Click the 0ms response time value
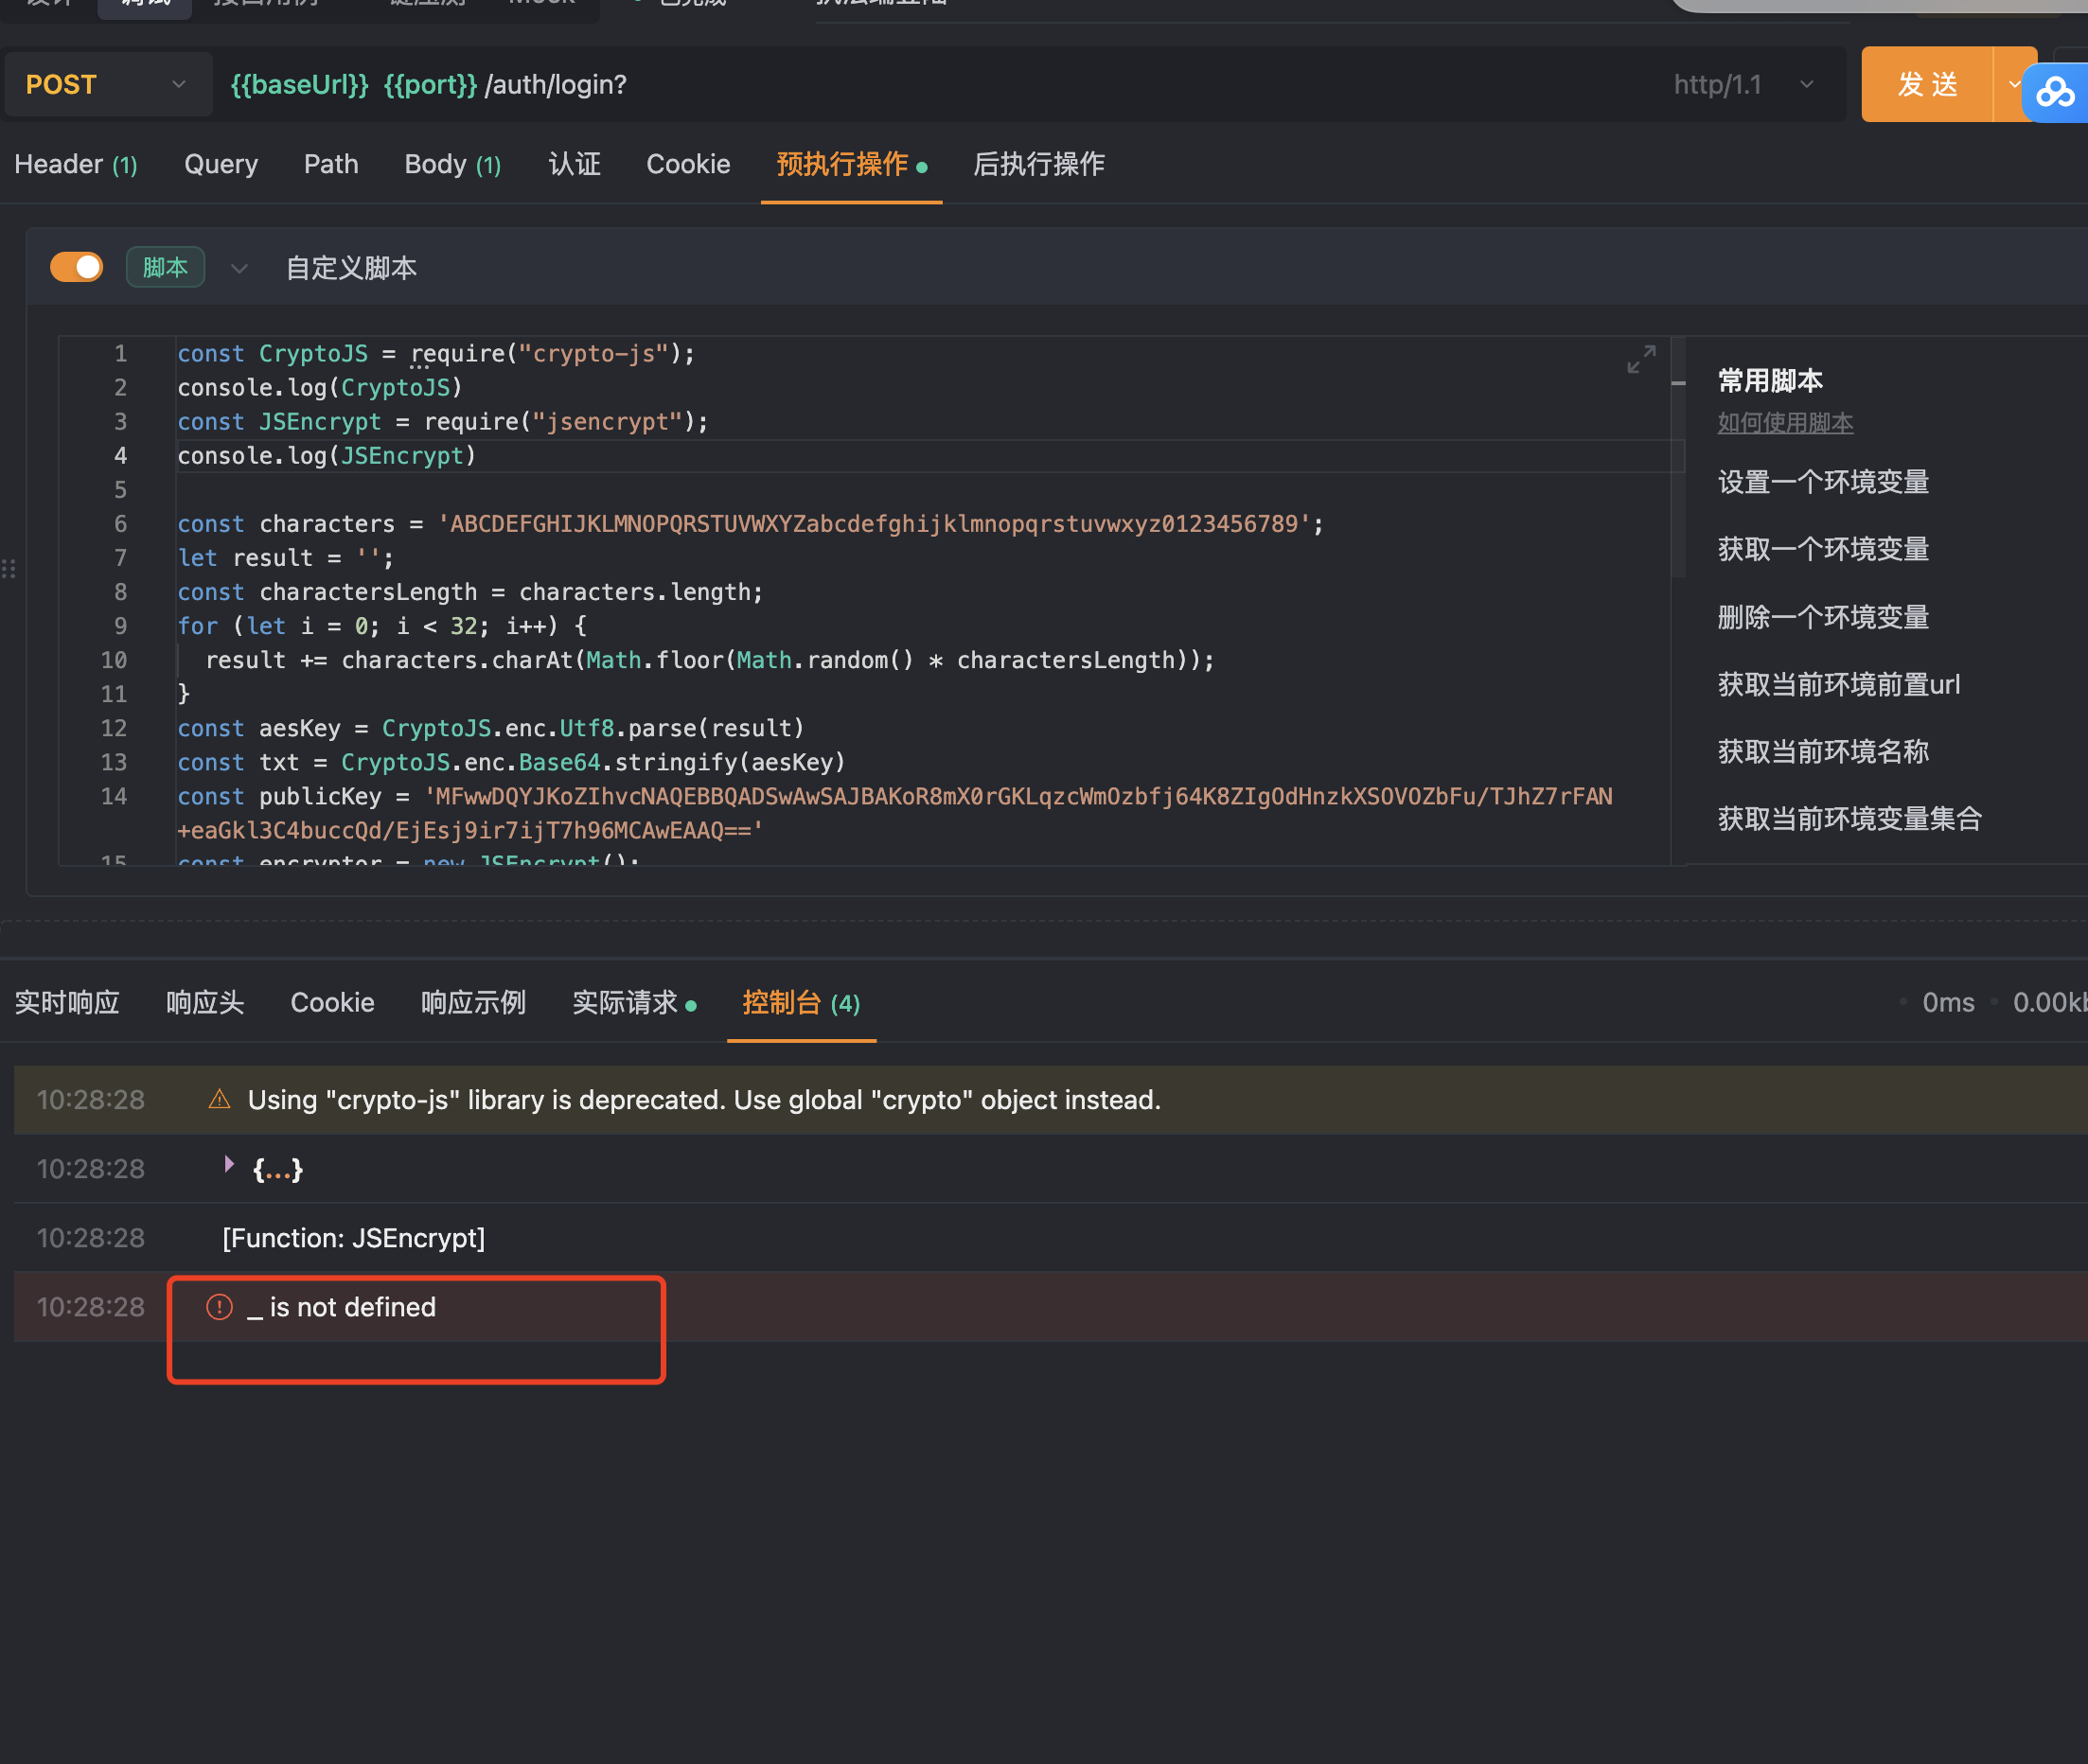 click(x=1948, y=1002)
